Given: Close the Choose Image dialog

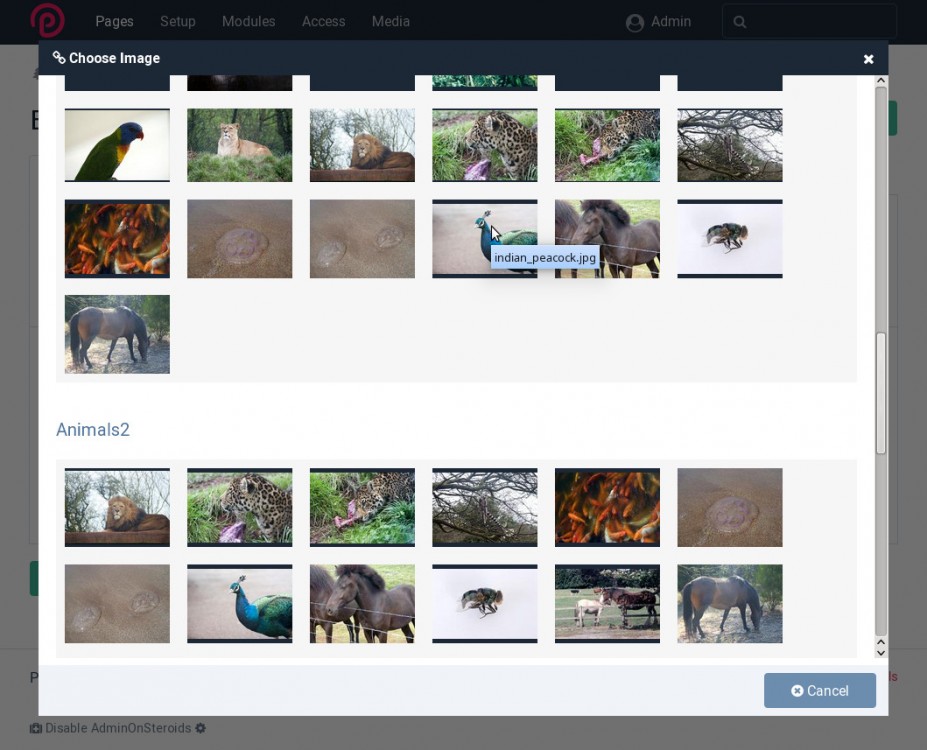Looking at the screenshot, I should coord(868,59).
